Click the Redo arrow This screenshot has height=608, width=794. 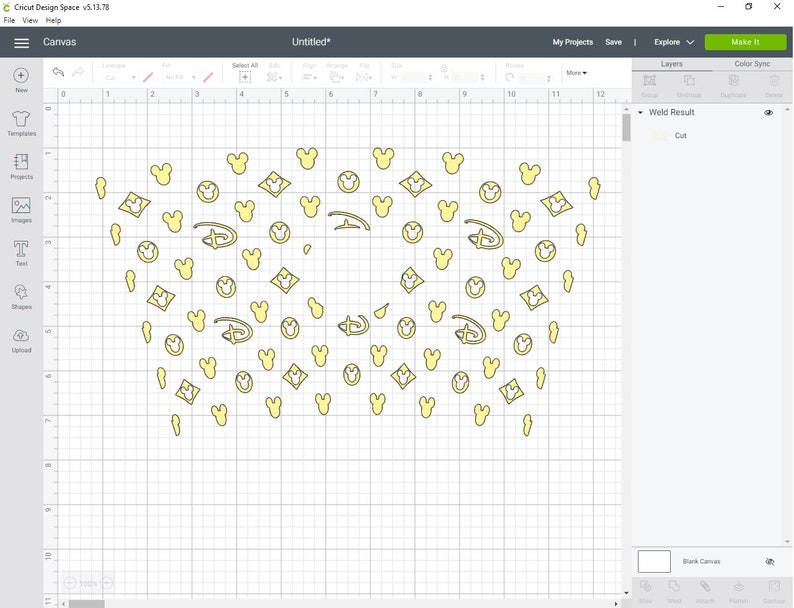tap(78, 72)
